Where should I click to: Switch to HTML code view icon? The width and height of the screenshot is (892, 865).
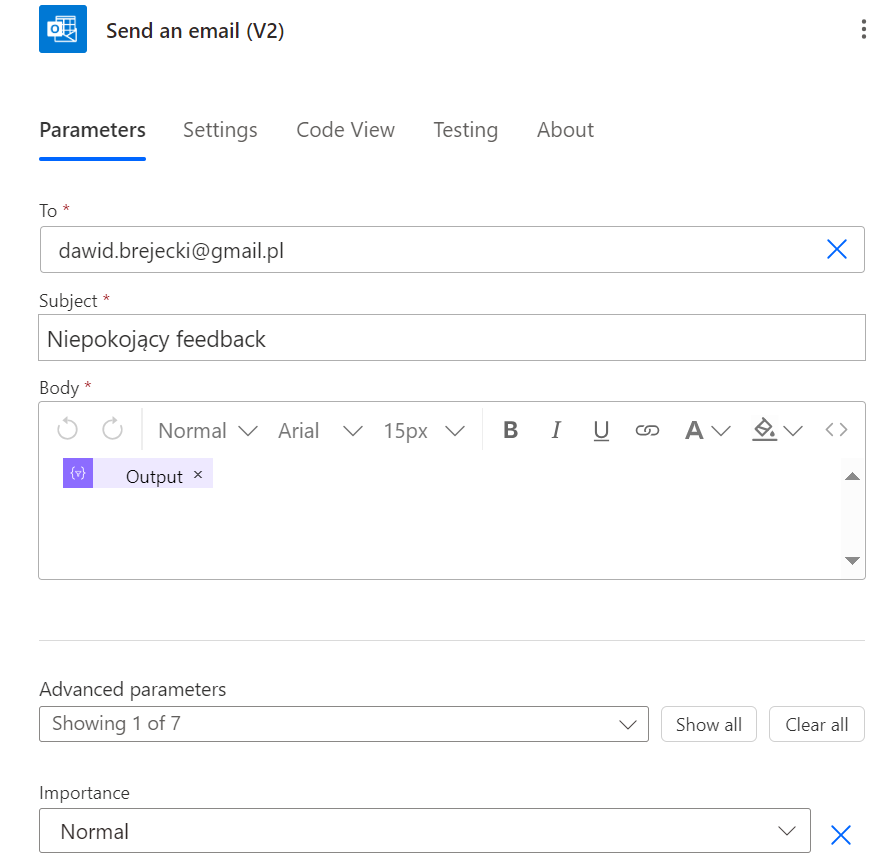(x=836, y=430)
